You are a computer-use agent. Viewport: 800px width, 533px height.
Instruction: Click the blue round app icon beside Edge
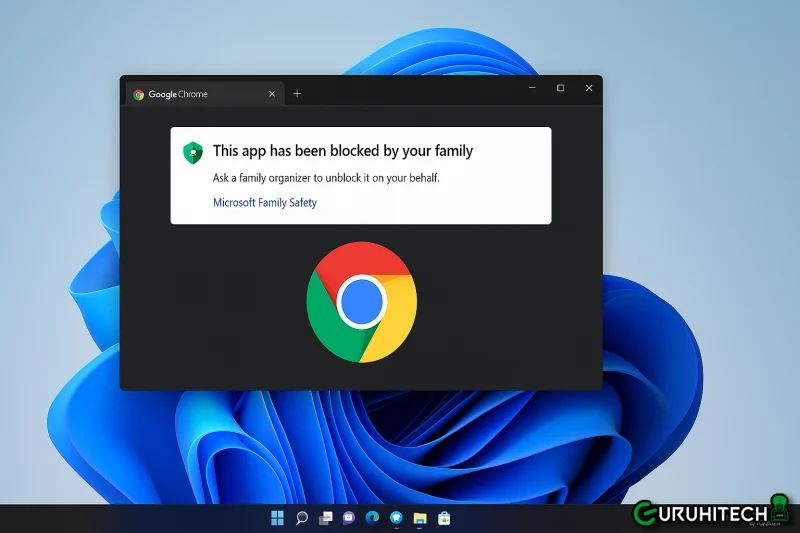396,518
